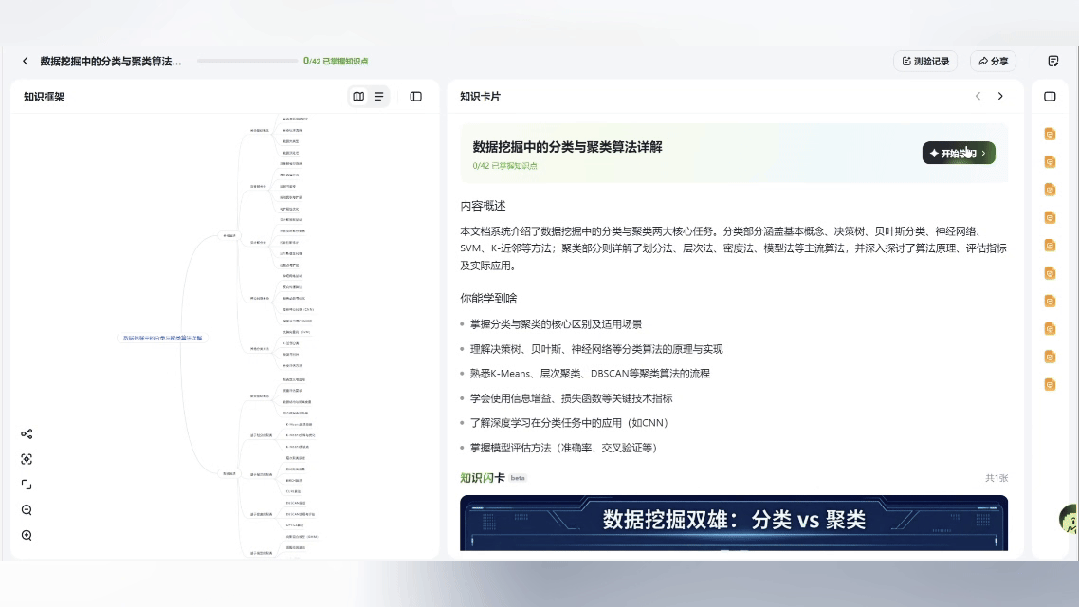
Task: Click the 开始学习 button
Action: point(957,152)
